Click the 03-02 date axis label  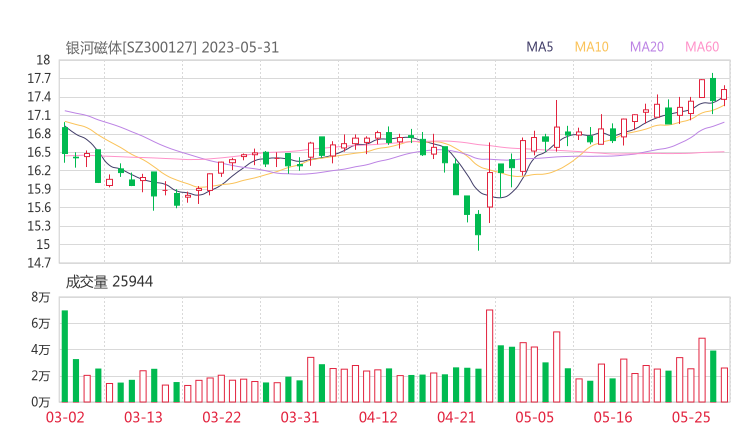65,417
